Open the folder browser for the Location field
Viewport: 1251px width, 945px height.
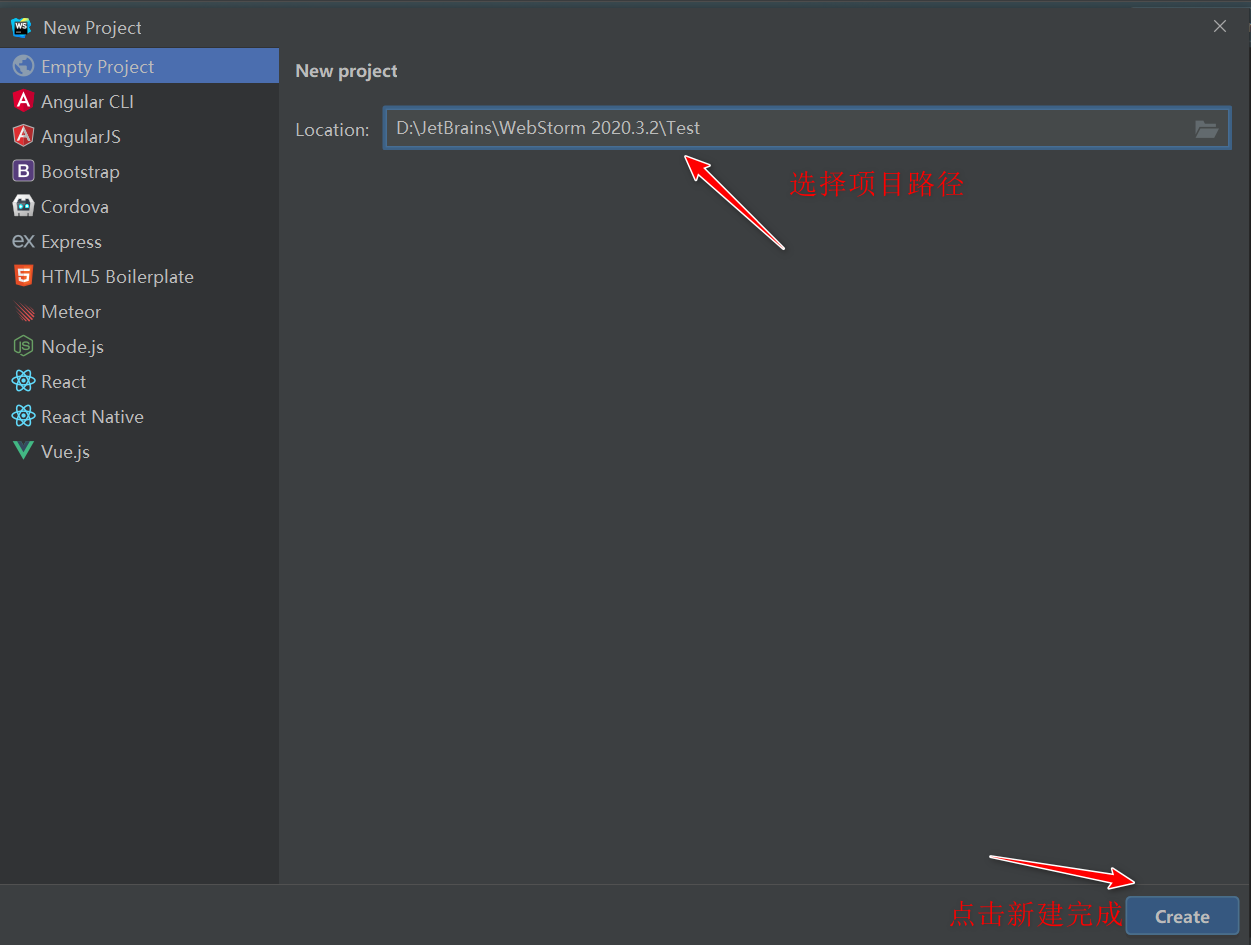pos(1206,128)
